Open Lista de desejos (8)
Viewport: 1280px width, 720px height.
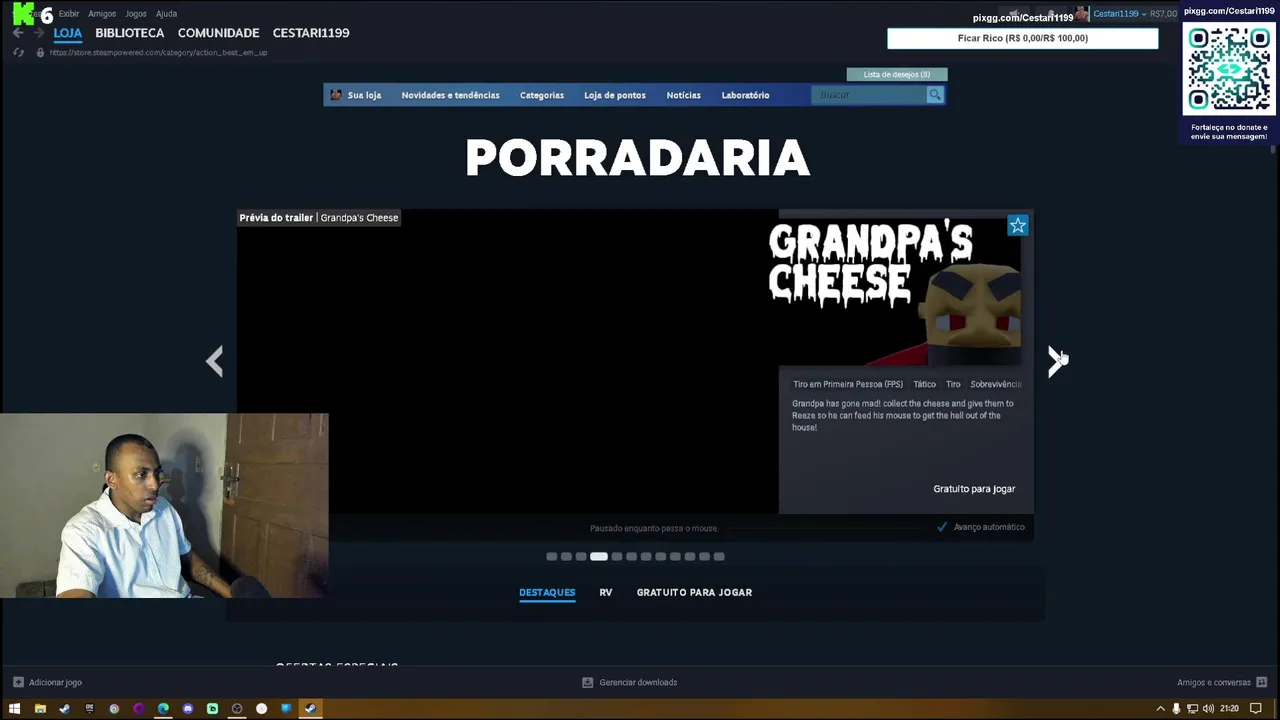coord(897,75)
